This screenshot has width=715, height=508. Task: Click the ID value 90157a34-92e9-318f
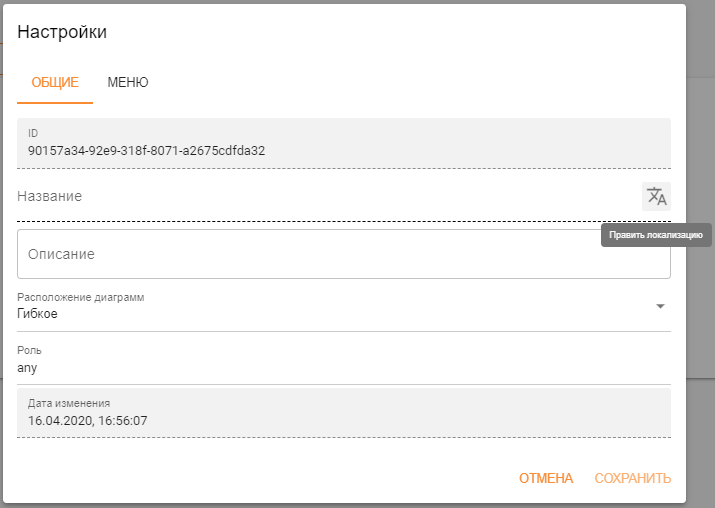(x=146, y=151)
